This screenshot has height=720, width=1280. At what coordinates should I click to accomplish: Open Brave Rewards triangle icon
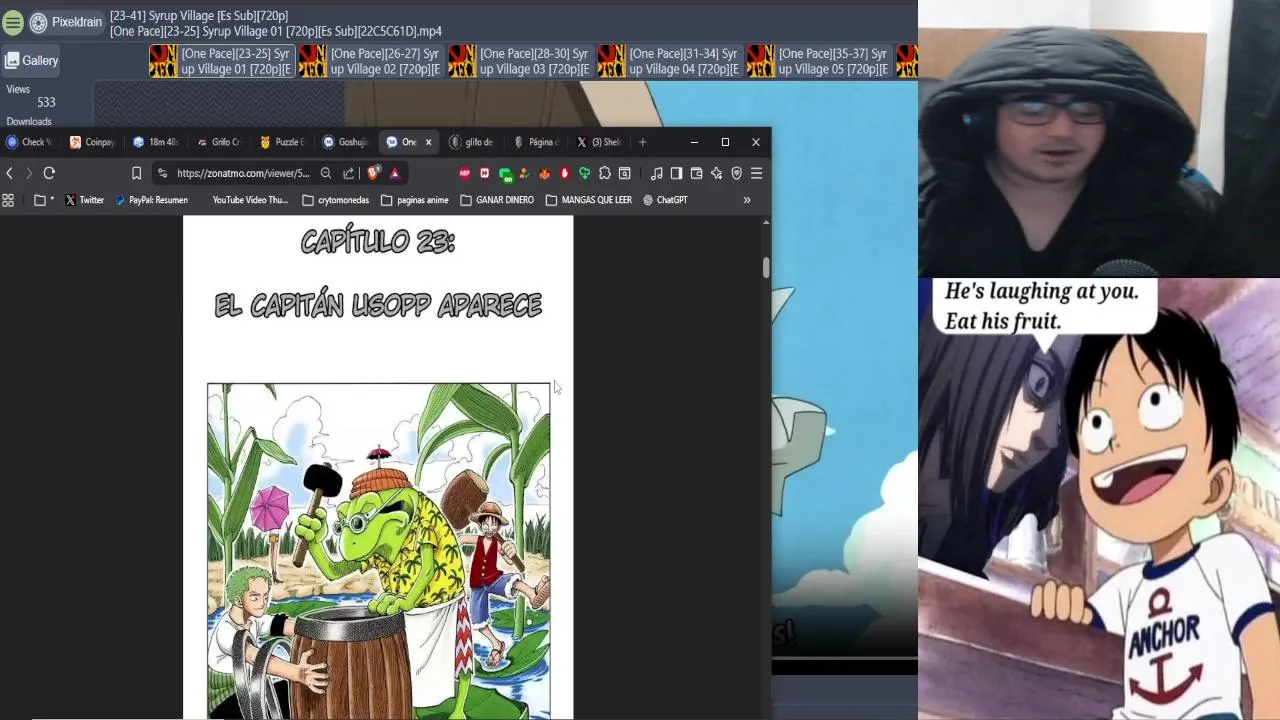click(x=394, y=173)
